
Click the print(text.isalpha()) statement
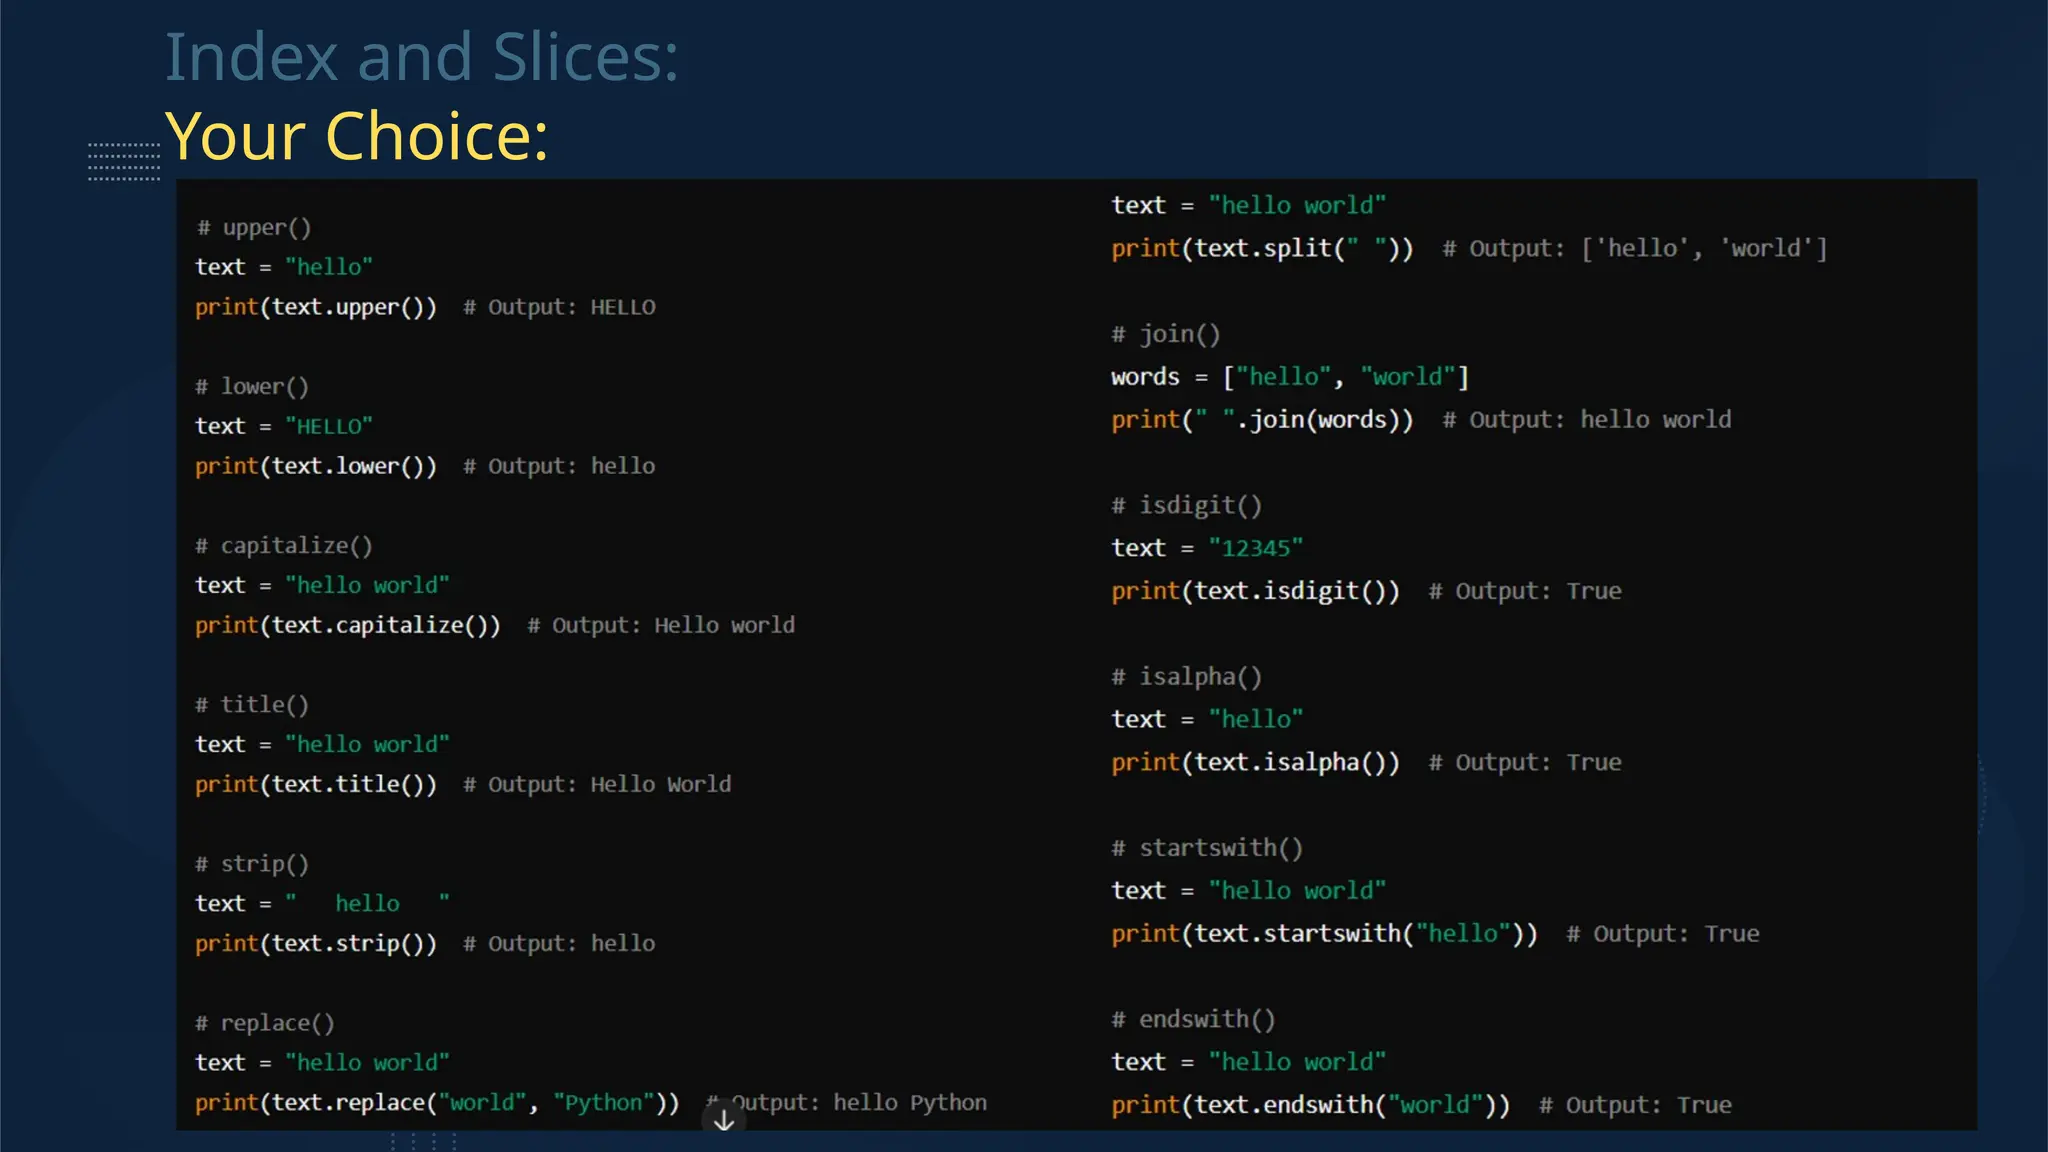coord(1255,762)
